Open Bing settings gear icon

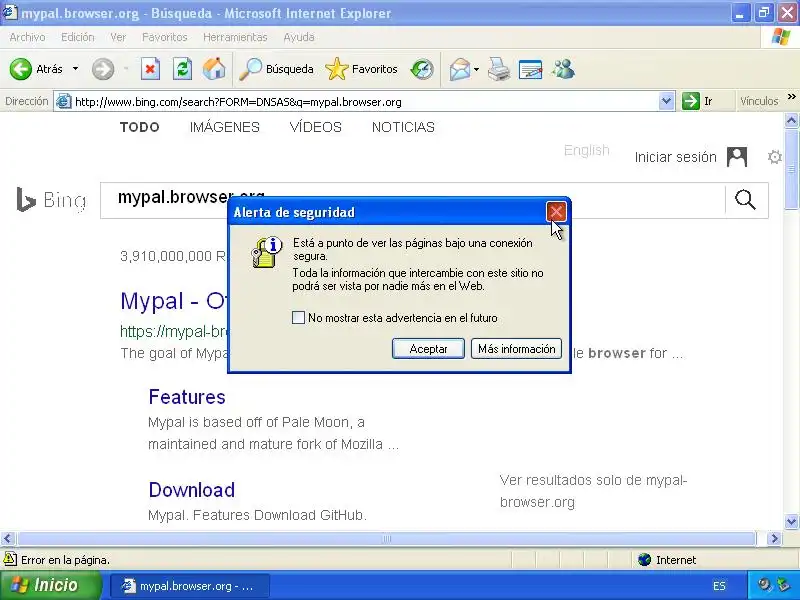click(x=774, y=157)
